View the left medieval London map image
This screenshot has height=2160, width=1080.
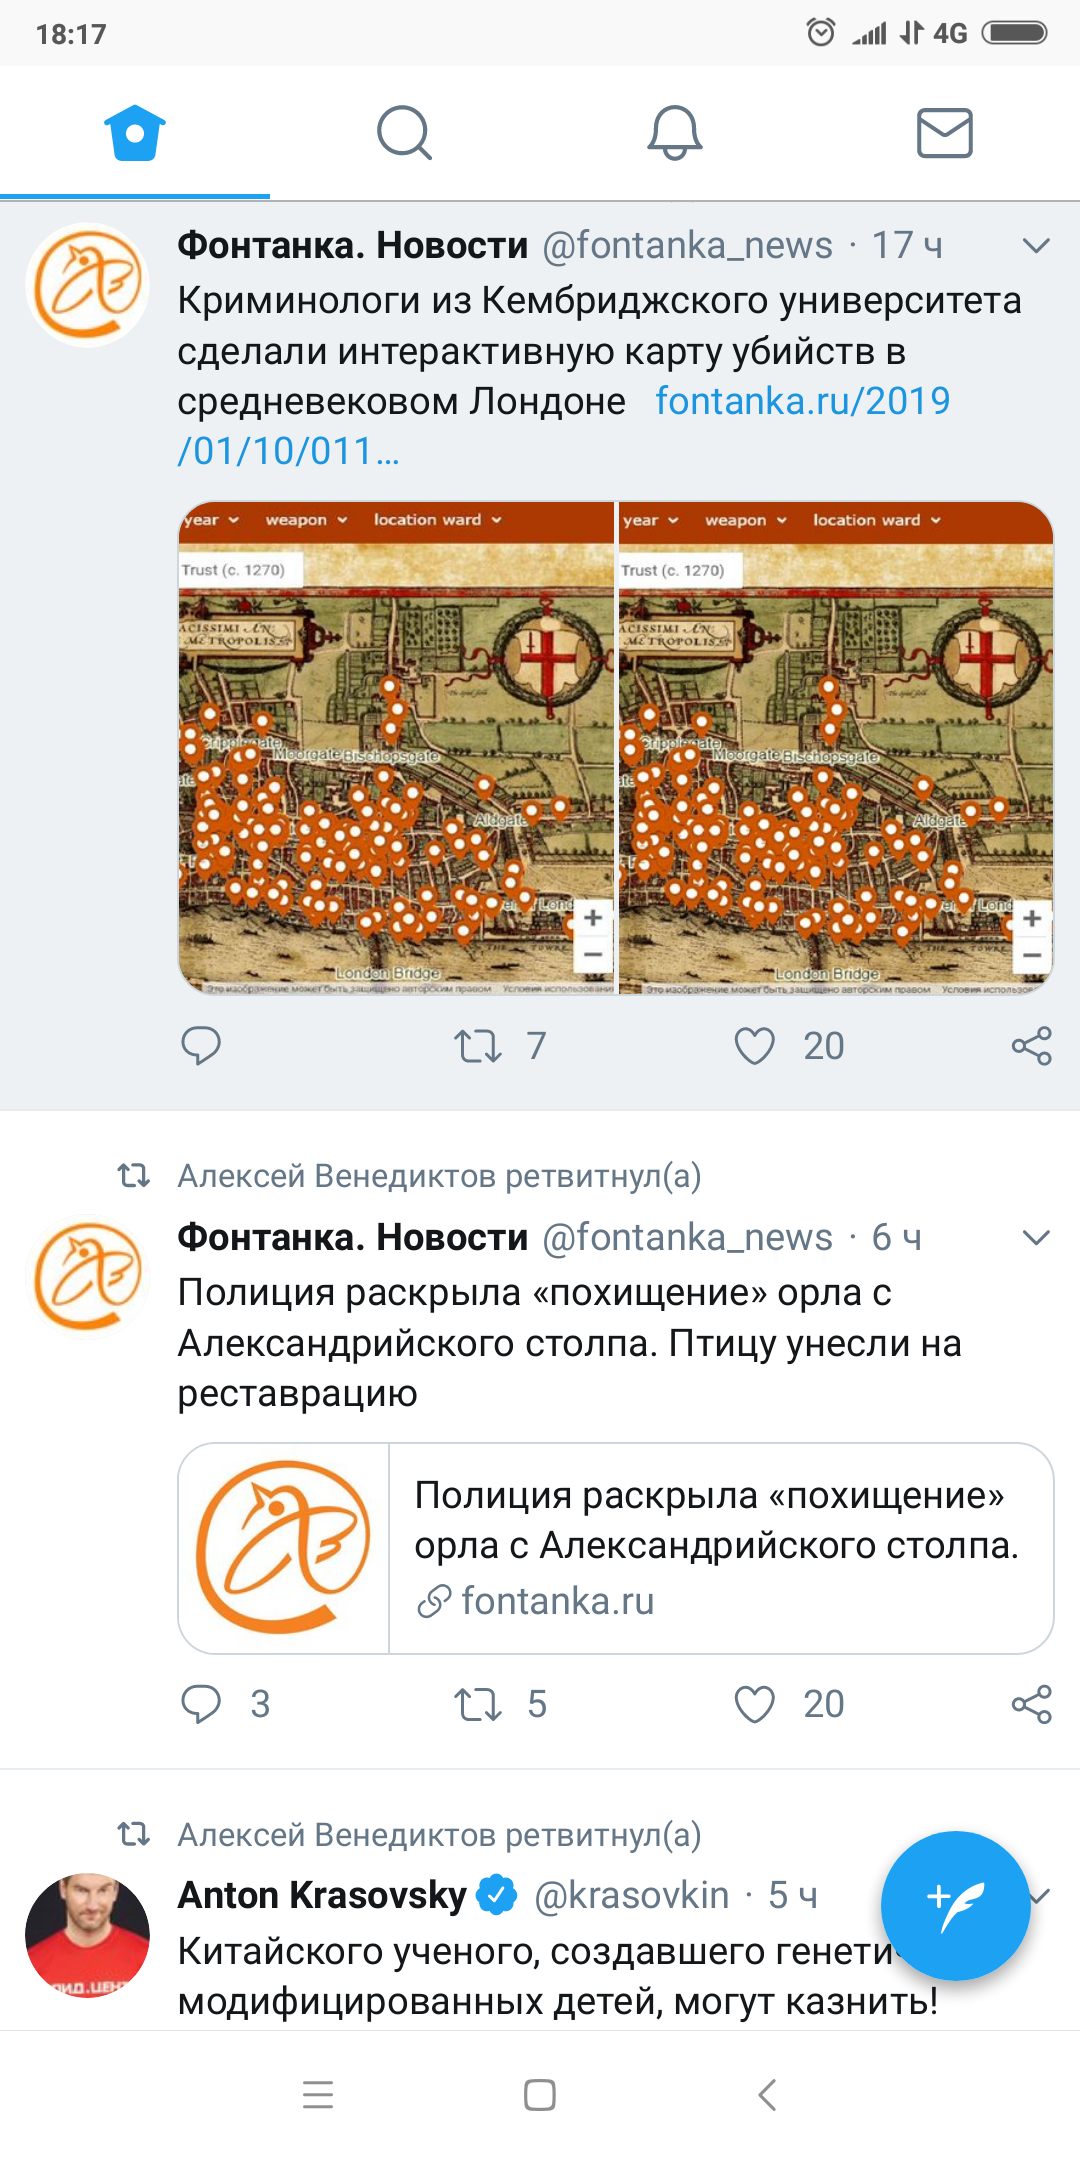(396, 748)
